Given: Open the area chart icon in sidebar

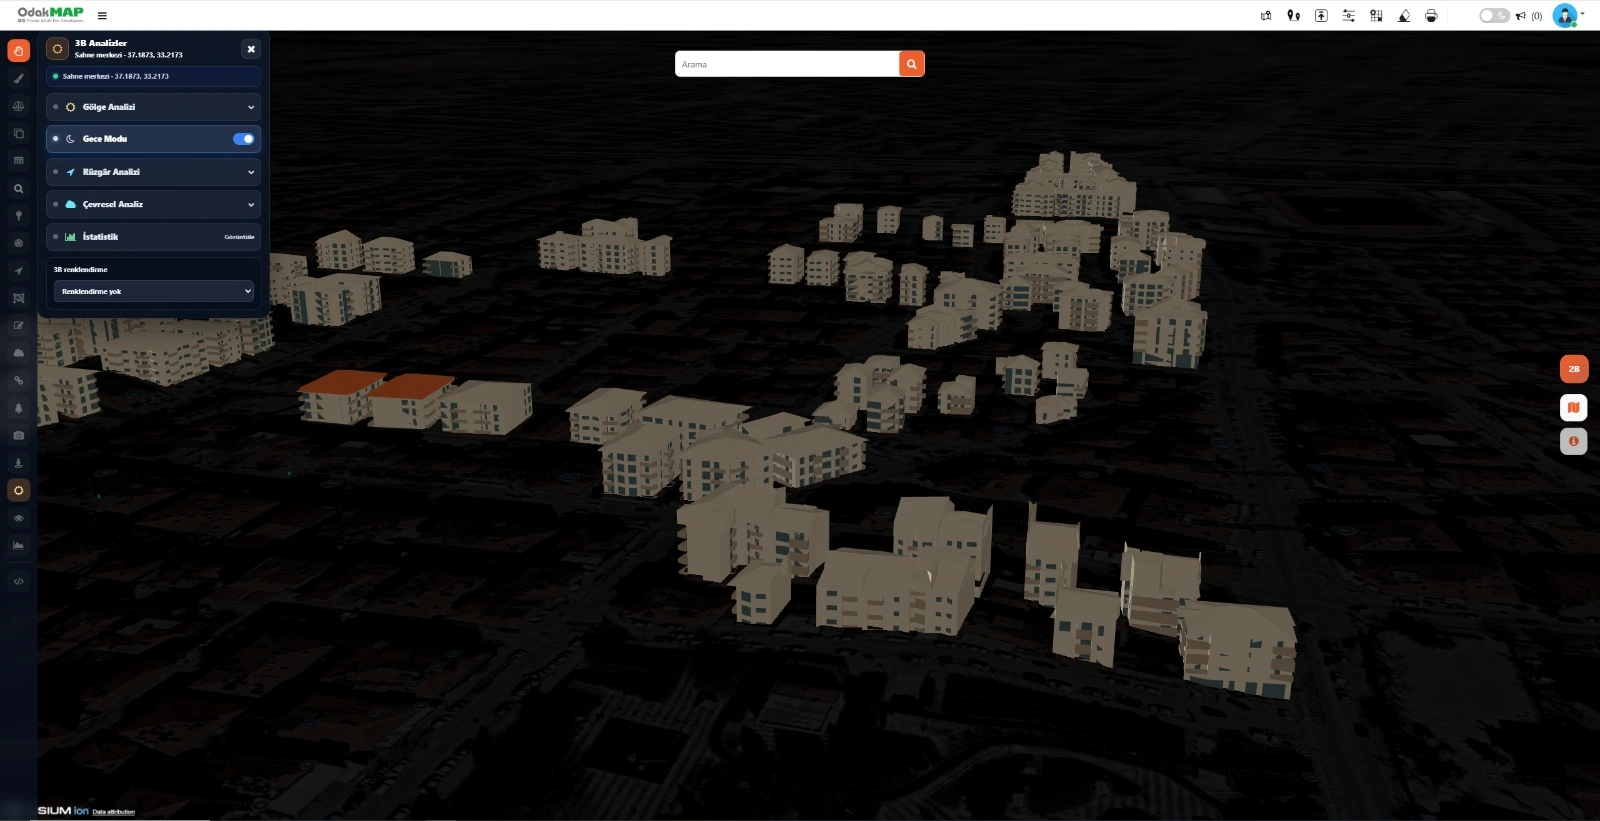Looking at the screenshot, I should point(19,545).
